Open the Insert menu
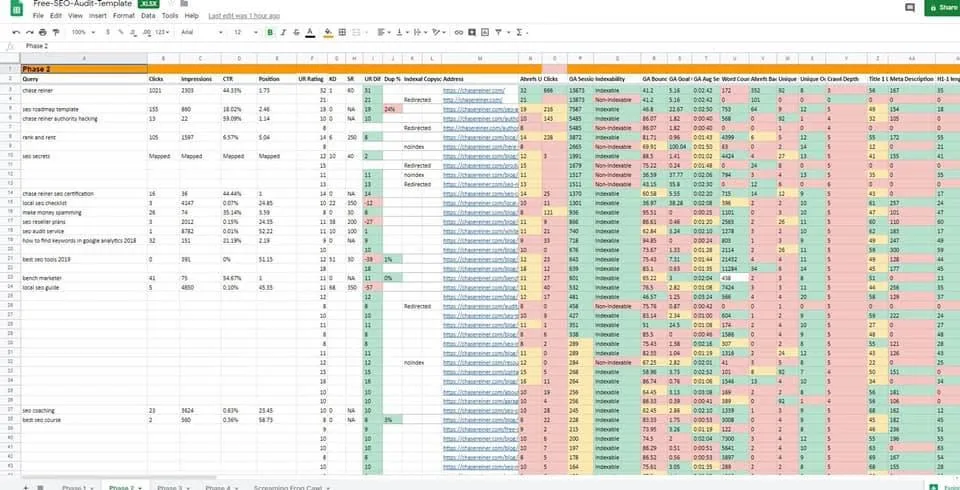960x490 pixels. click(98, 15)
